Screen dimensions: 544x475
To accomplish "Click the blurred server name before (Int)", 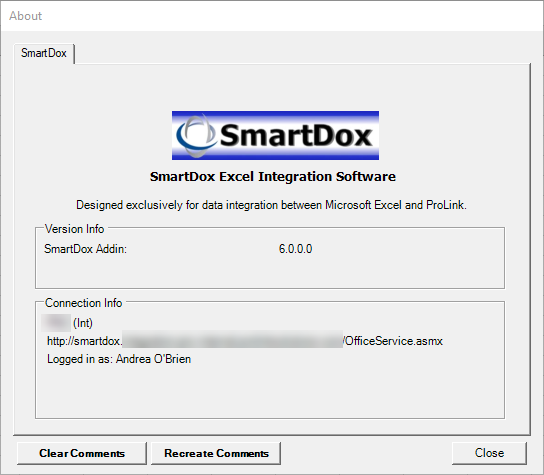I will 56,323.
